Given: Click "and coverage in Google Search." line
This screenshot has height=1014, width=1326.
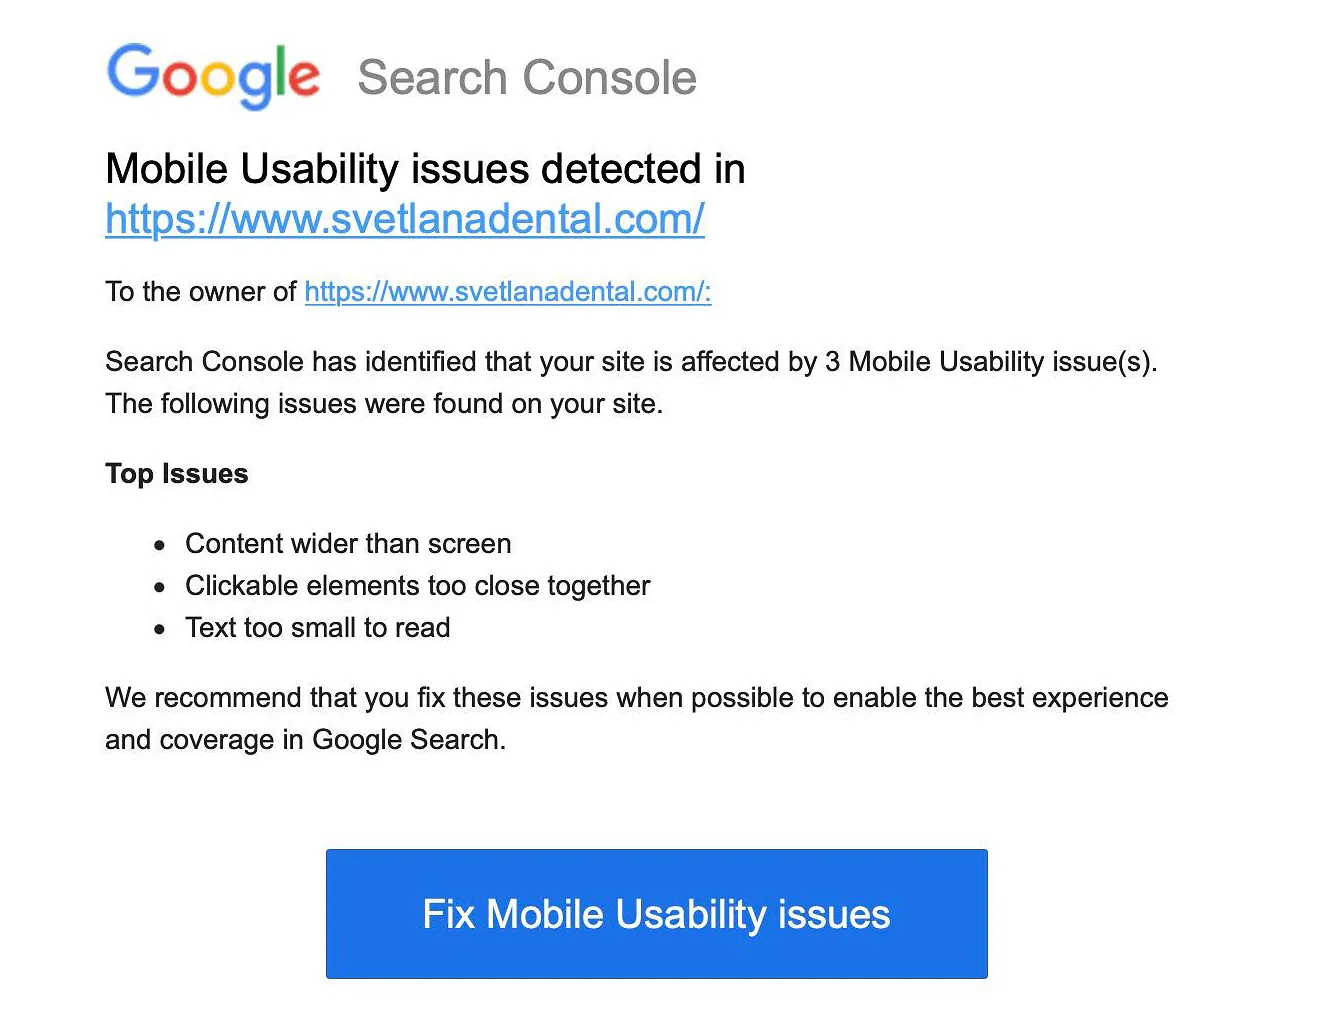Looking at the screenshot, I should click(305, 740).
